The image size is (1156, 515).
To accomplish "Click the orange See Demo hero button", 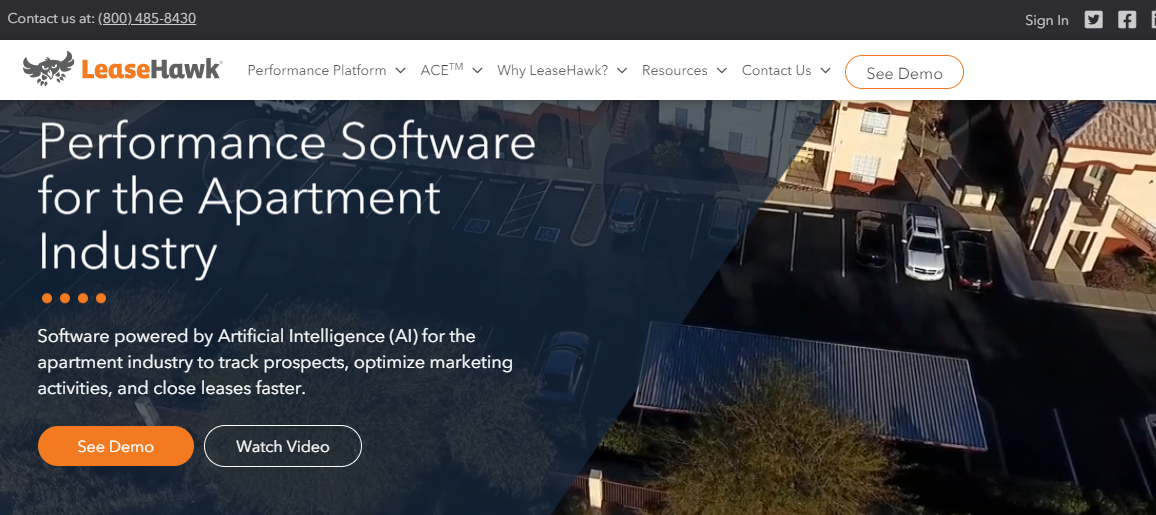I will click(116, 446).
